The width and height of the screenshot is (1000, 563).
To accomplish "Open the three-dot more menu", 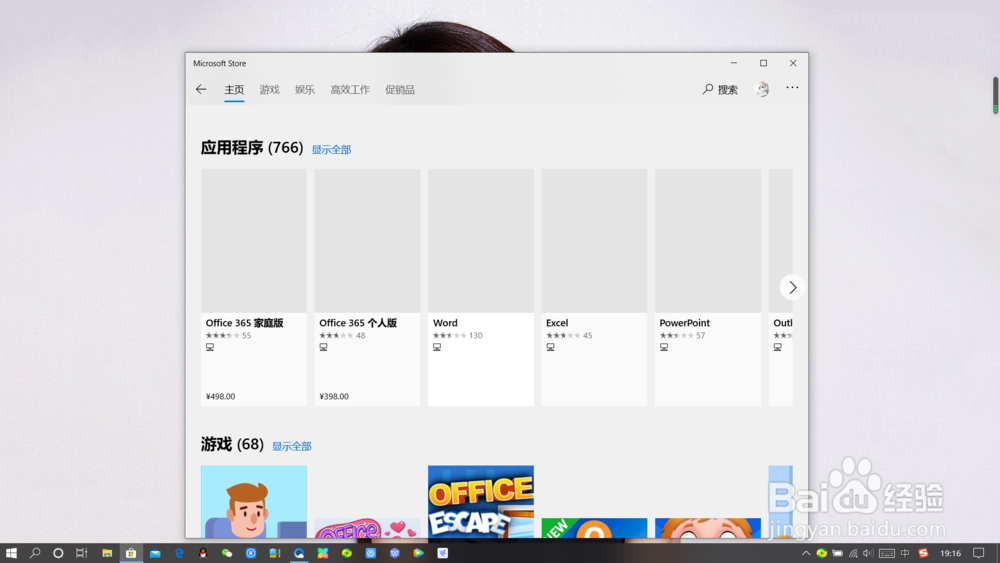I will [792, 87].
